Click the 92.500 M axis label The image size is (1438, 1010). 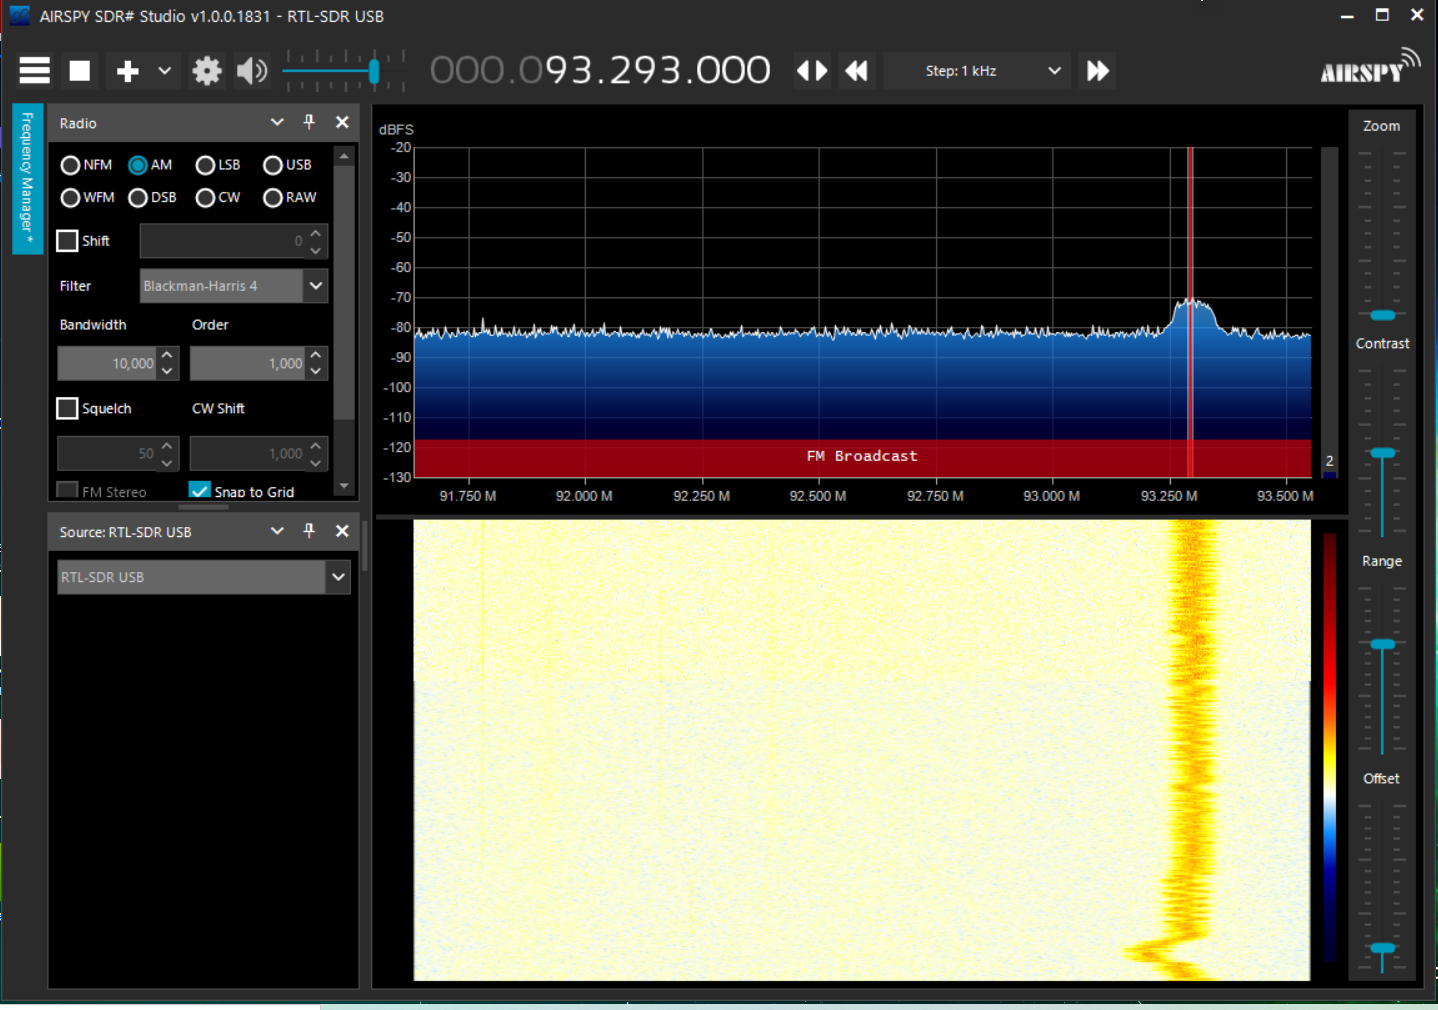(818, 496)
